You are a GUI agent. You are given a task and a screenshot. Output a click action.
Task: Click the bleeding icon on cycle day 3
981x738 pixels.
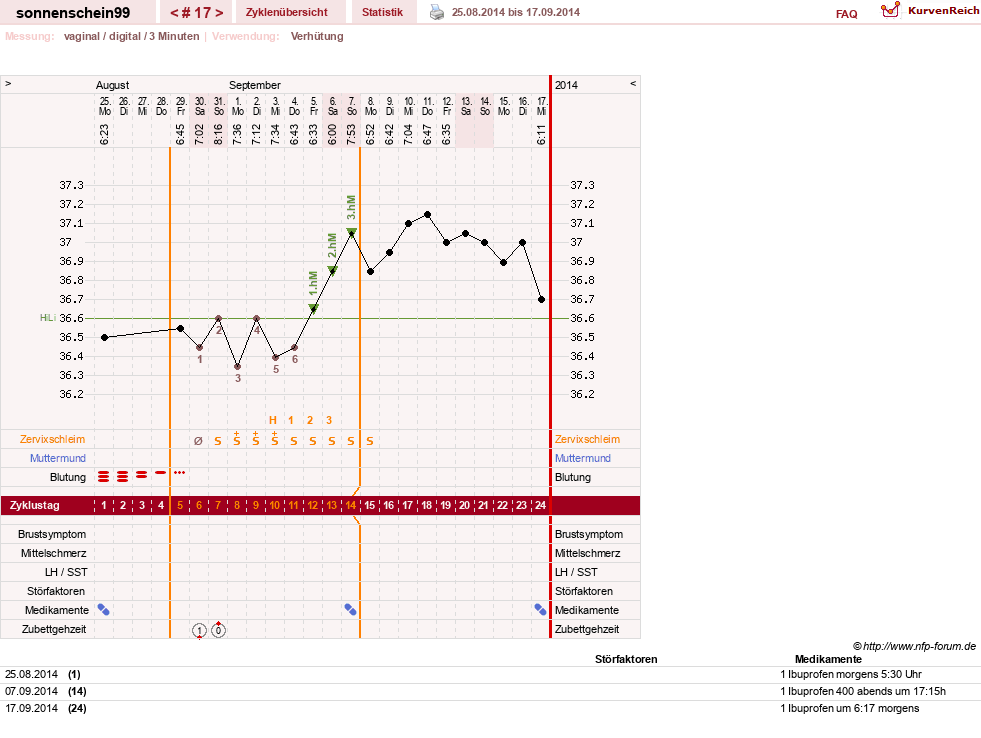tap(142, 475)
